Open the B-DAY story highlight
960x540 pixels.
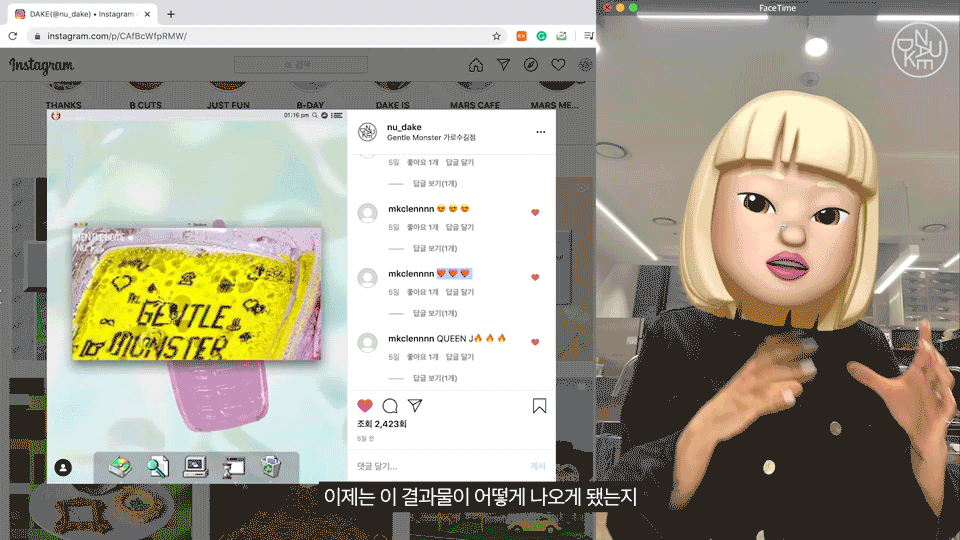click(310, 96)
